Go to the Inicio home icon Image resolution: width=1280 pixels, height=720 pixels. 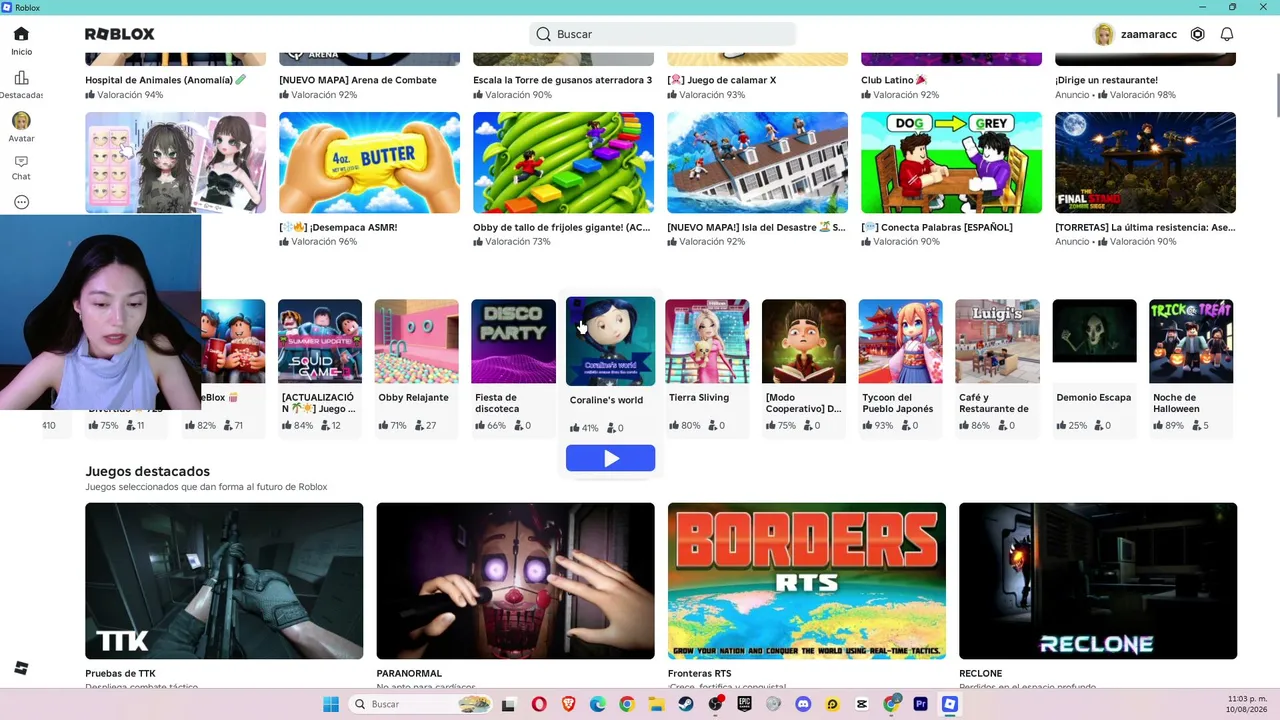coord(21,34)
